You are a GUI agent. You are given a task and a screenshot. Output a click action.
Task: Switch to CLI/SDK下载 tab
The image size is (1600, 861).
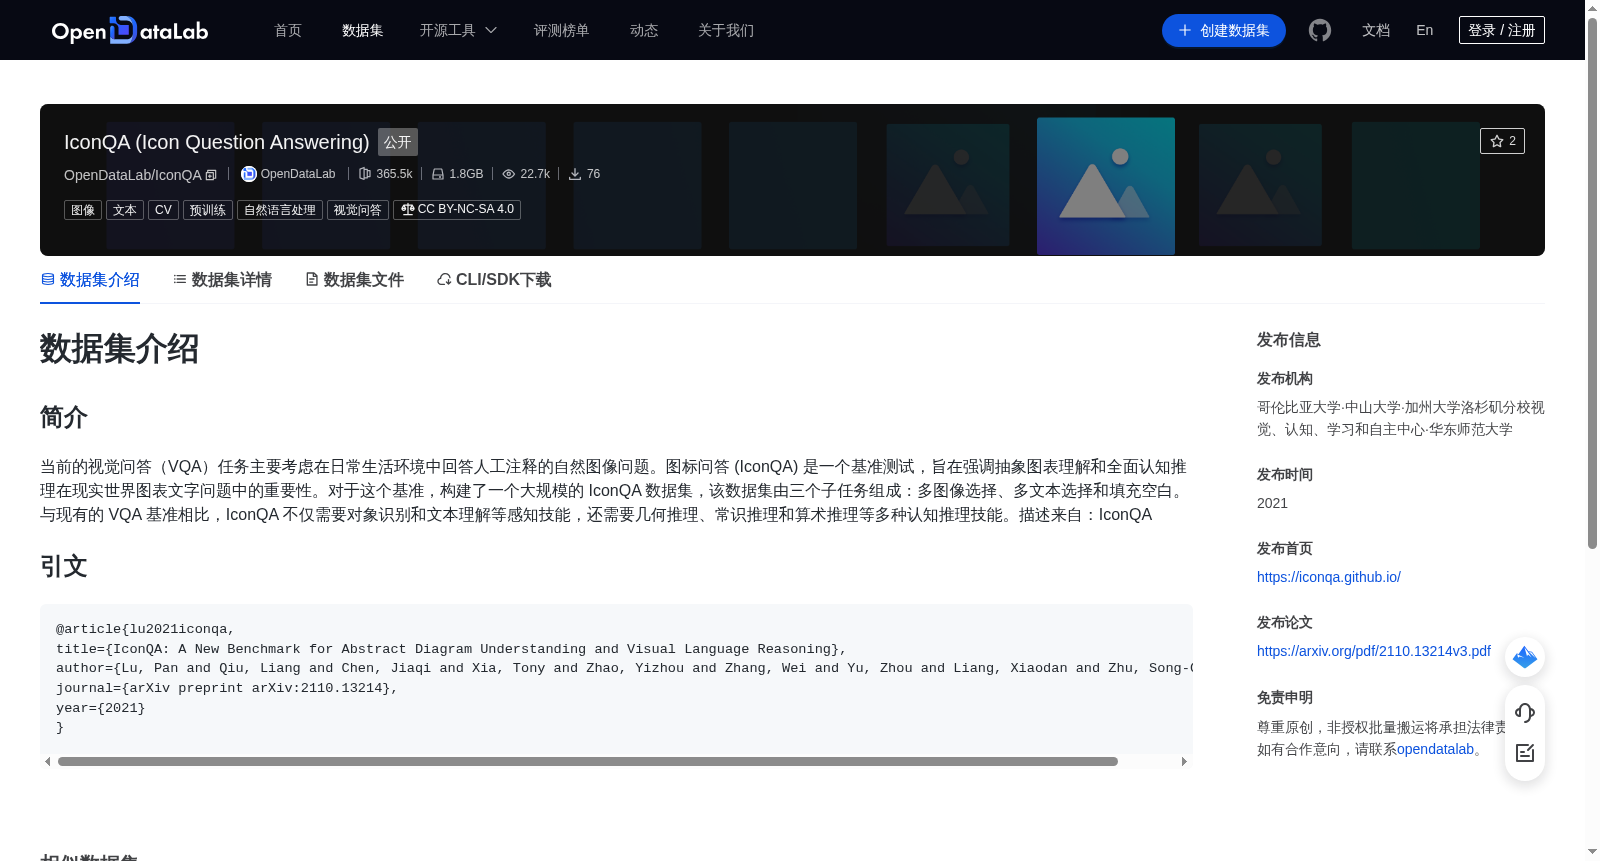click(x=494, y=280)
